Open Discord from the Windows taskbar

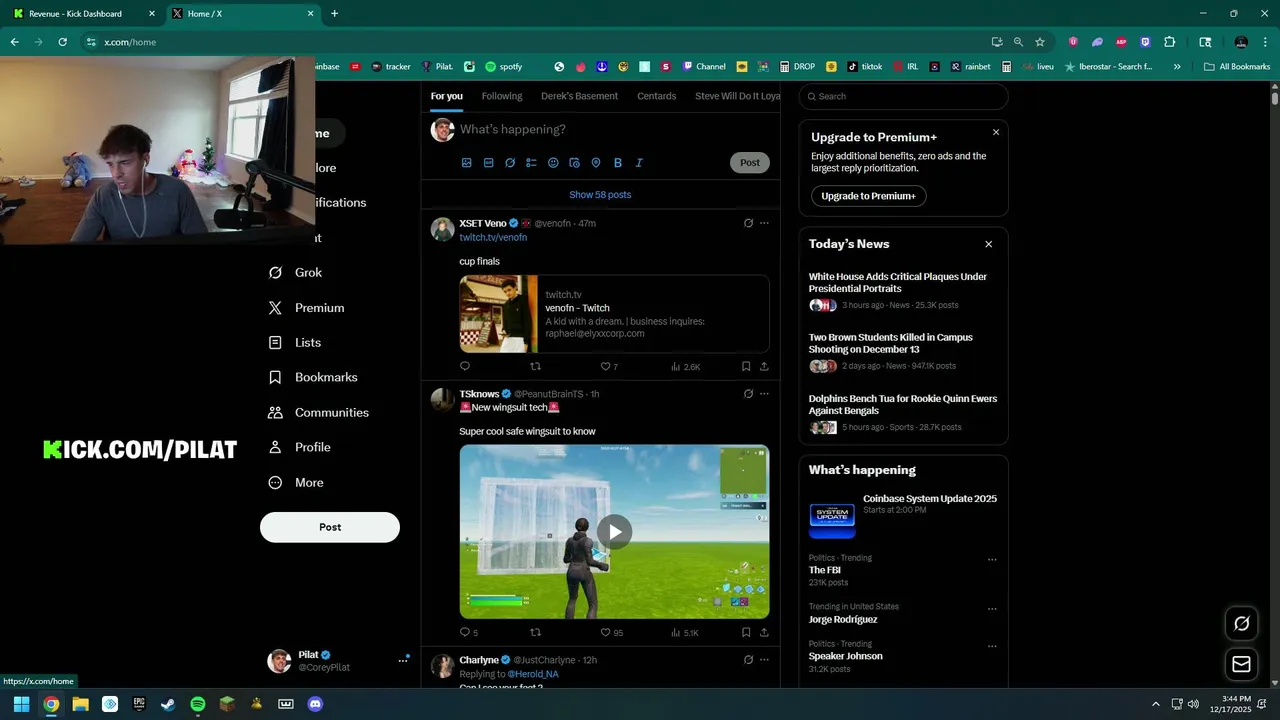point(316,704)
